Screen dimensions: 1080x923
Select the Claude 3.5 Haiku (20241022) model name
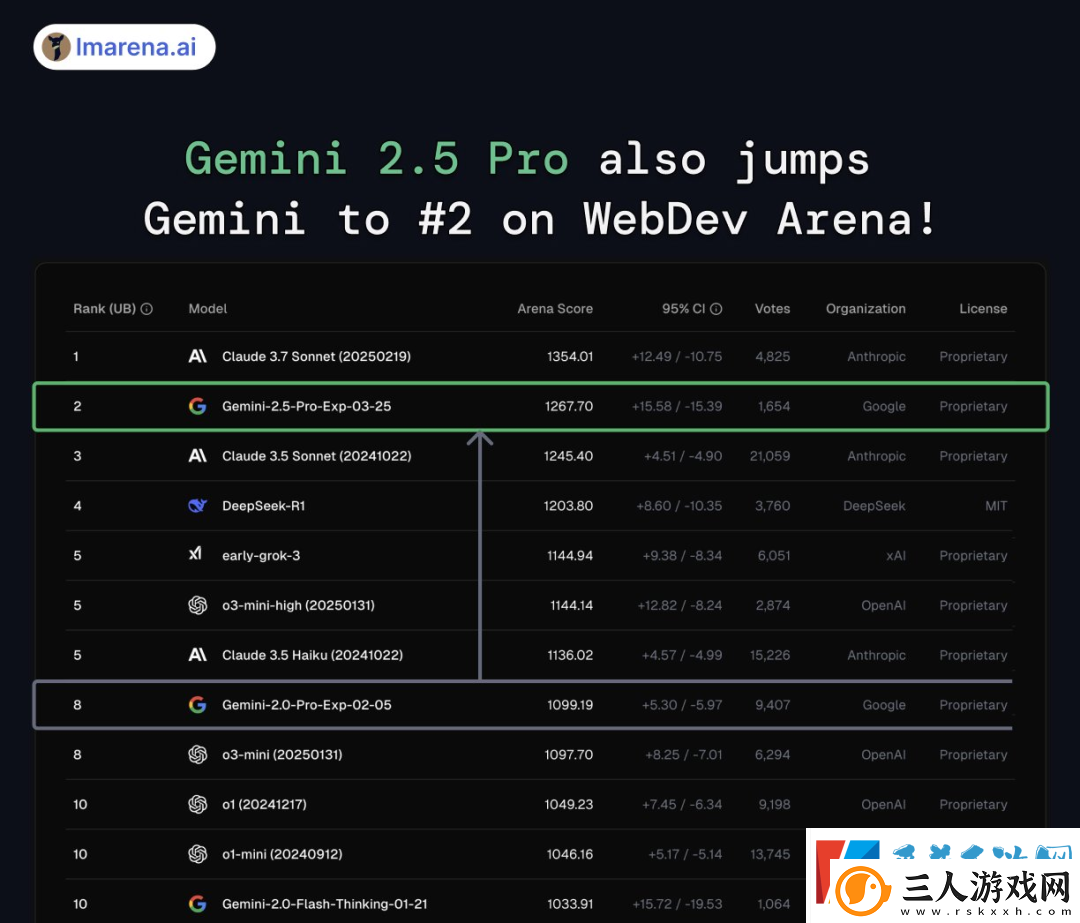[312, 655]
